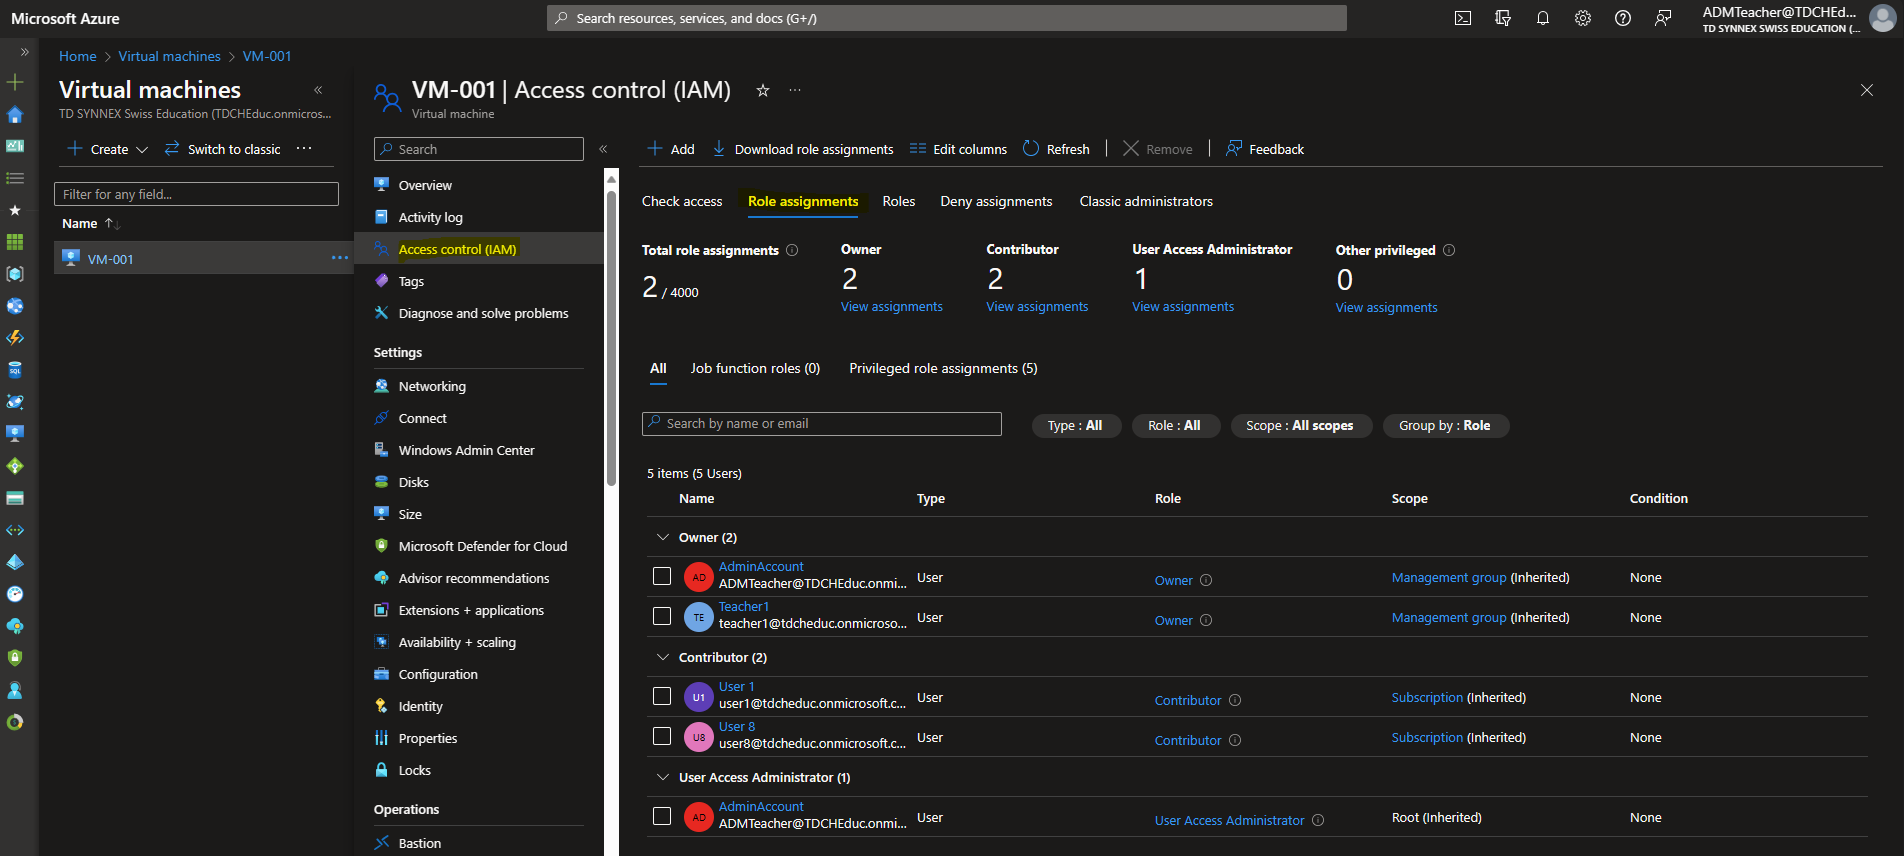Open the Management group scope link for Teacher1
Screen dimensions: 1904x856
pyautogui.click(x=1449, y=618)
